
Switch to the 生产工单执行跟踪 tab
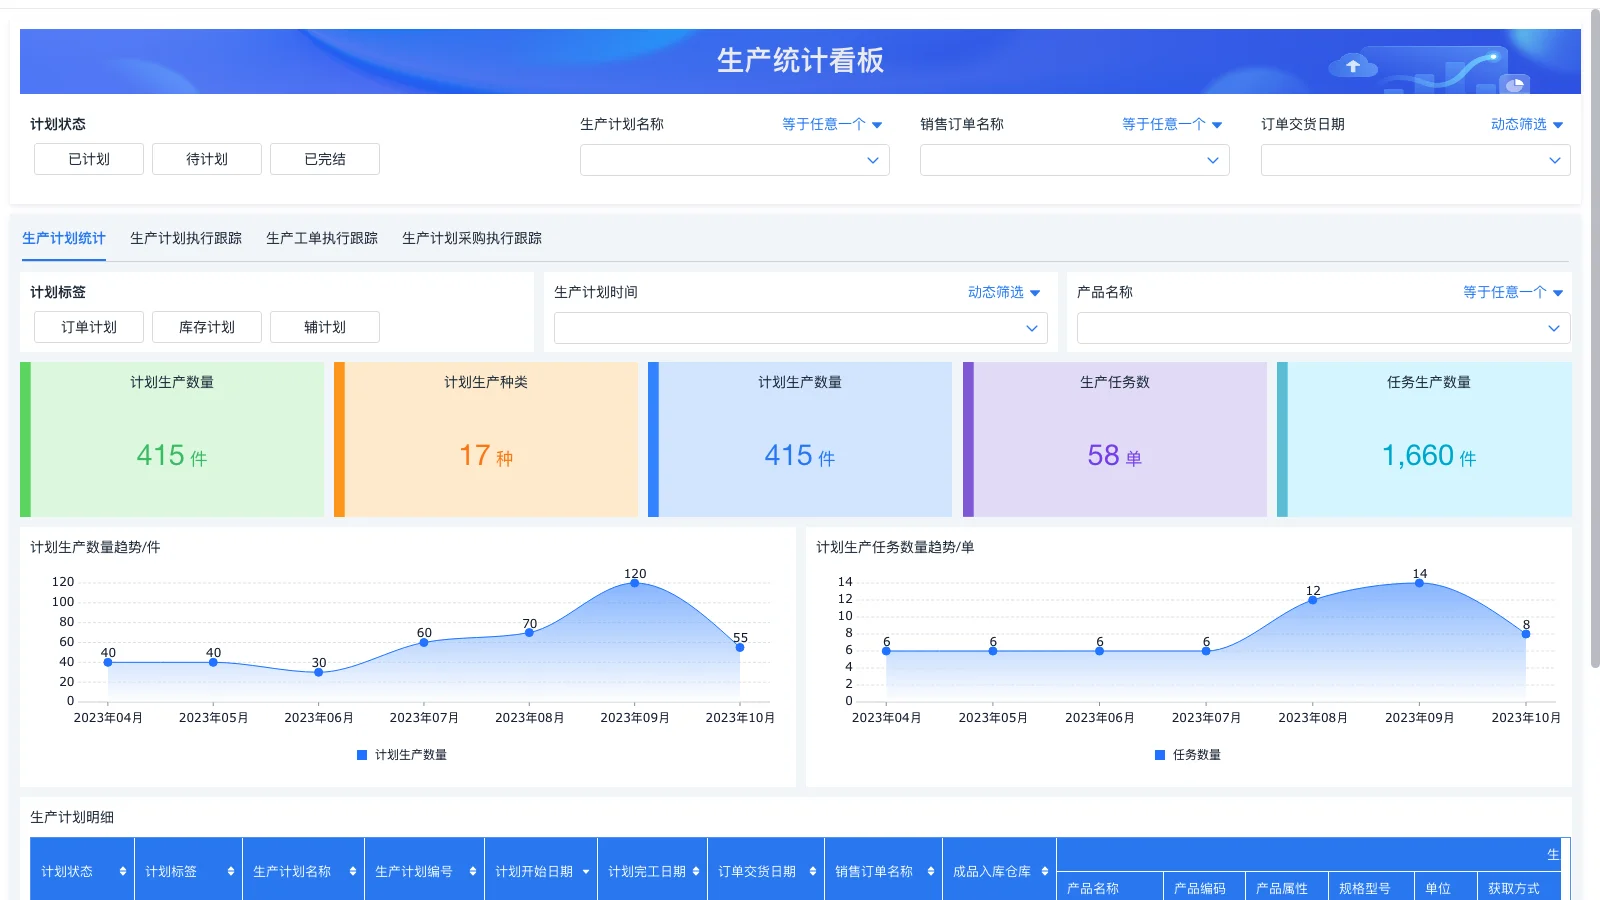pyautogui.click(x=322, y=238)
